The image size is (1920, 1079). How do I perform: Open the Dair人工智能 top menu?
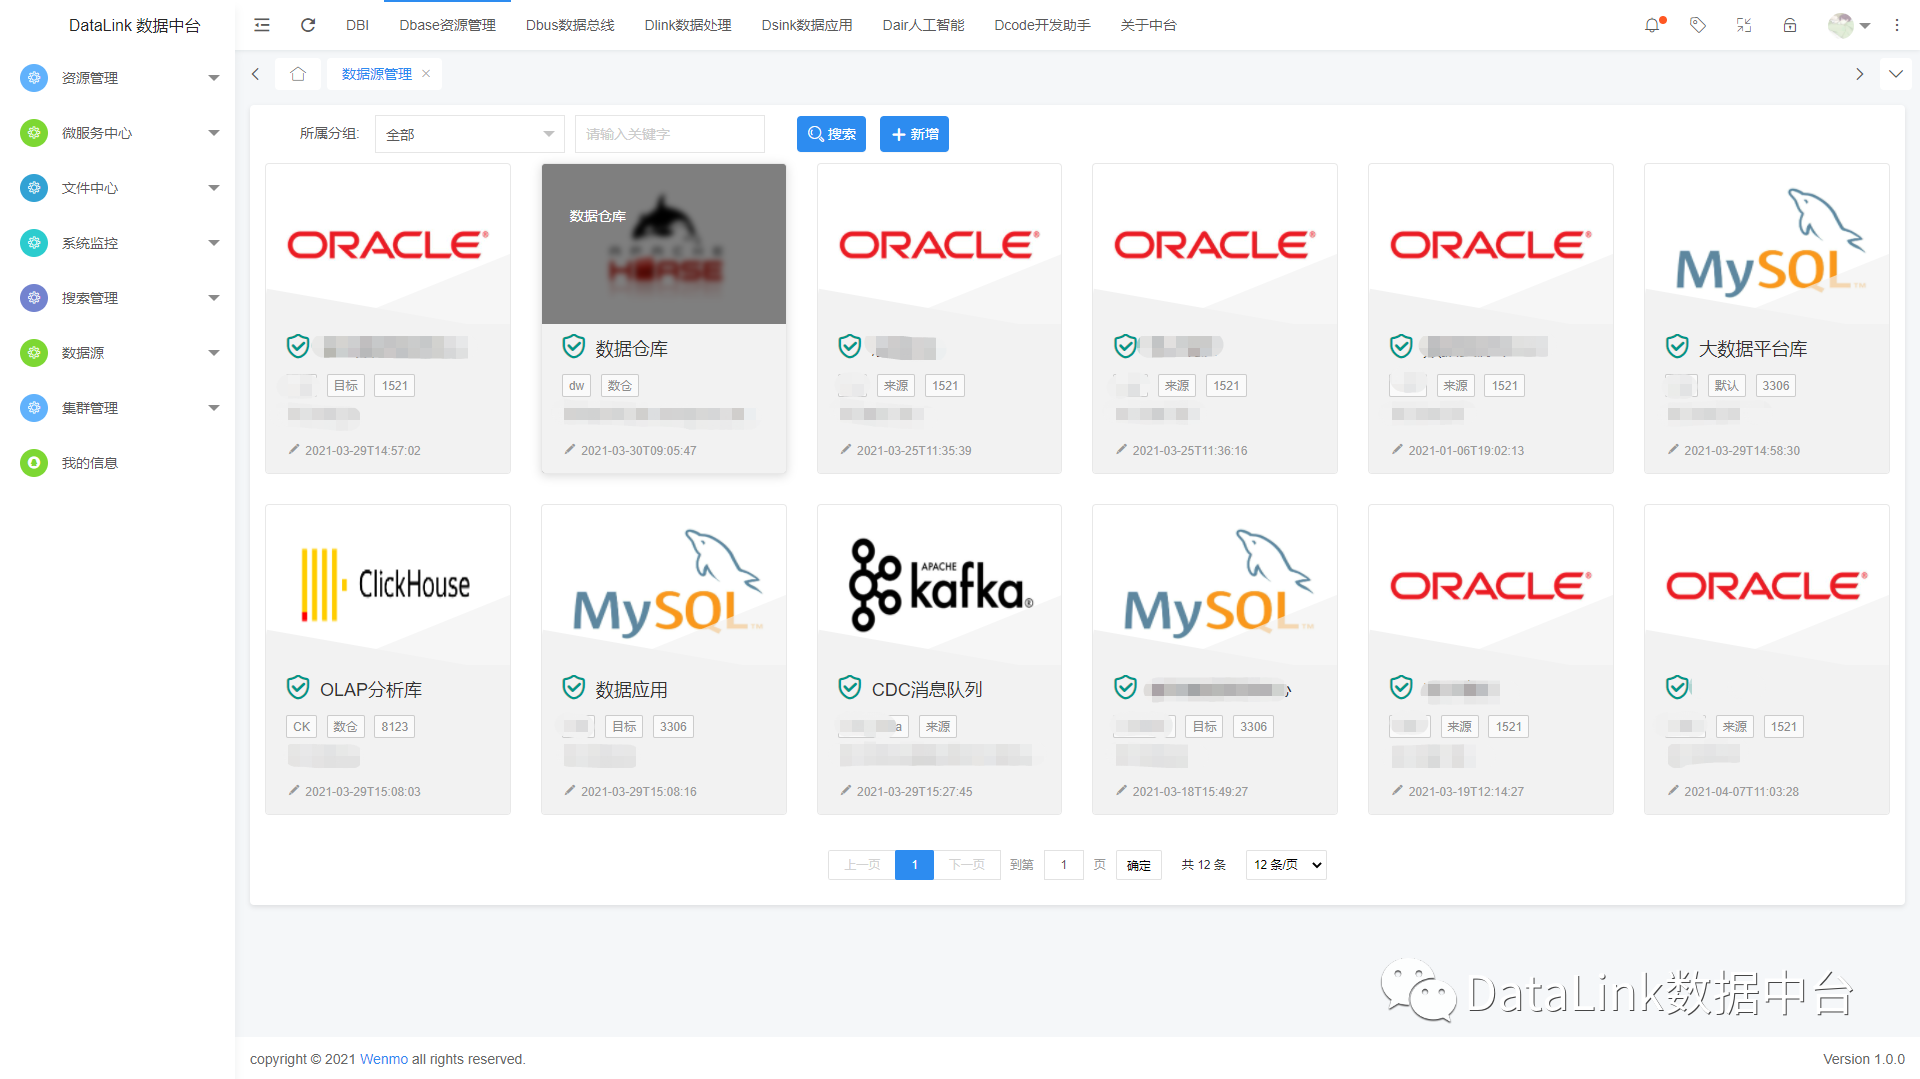click(x=923, y=25)
